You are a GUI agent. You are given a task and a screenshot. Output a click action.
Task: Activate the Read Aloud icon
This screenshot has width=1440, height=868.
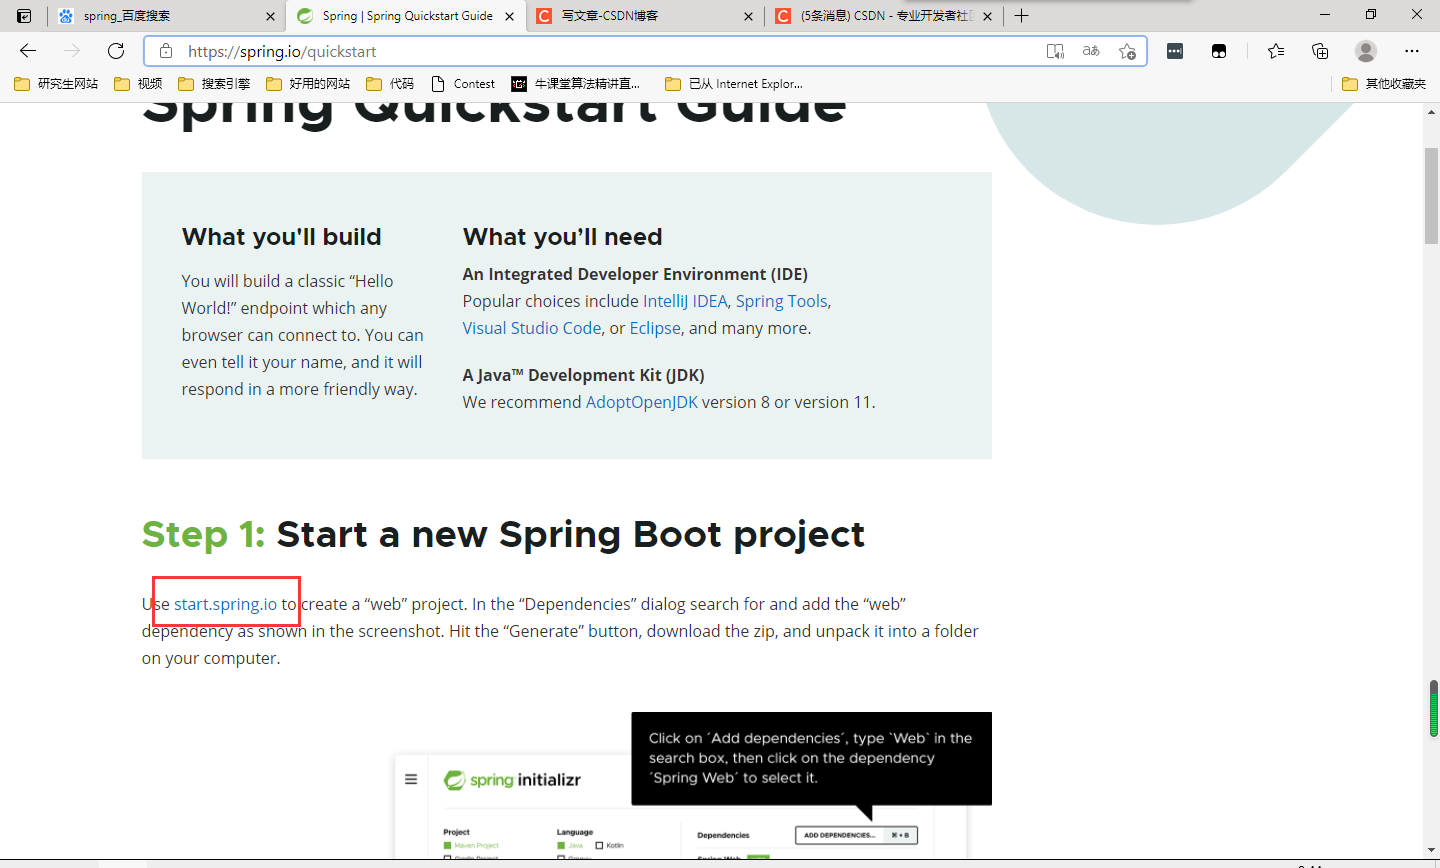click(x=1056, y=50)
